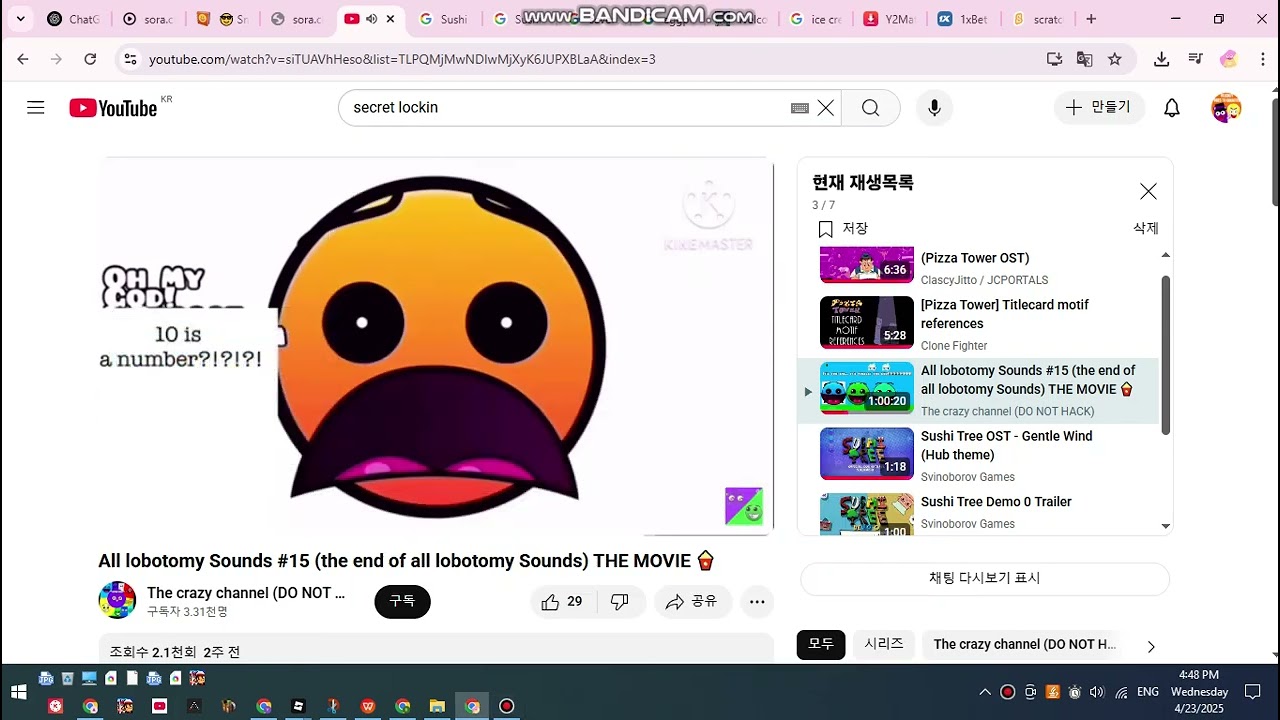Click the 공유 share button
Image resolution: width=1280 pixels, height=720 pixels.
(692, 601)
